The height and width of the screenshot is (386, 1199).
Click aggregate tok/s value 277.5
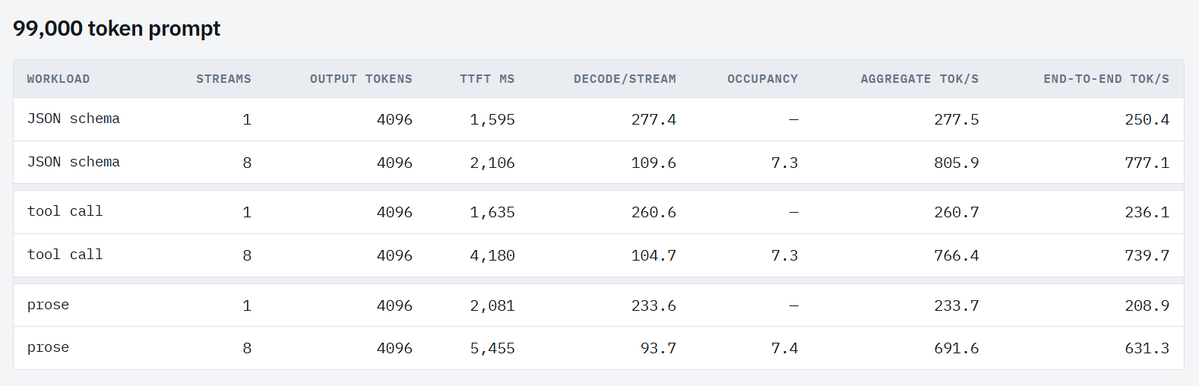[957, 120]
